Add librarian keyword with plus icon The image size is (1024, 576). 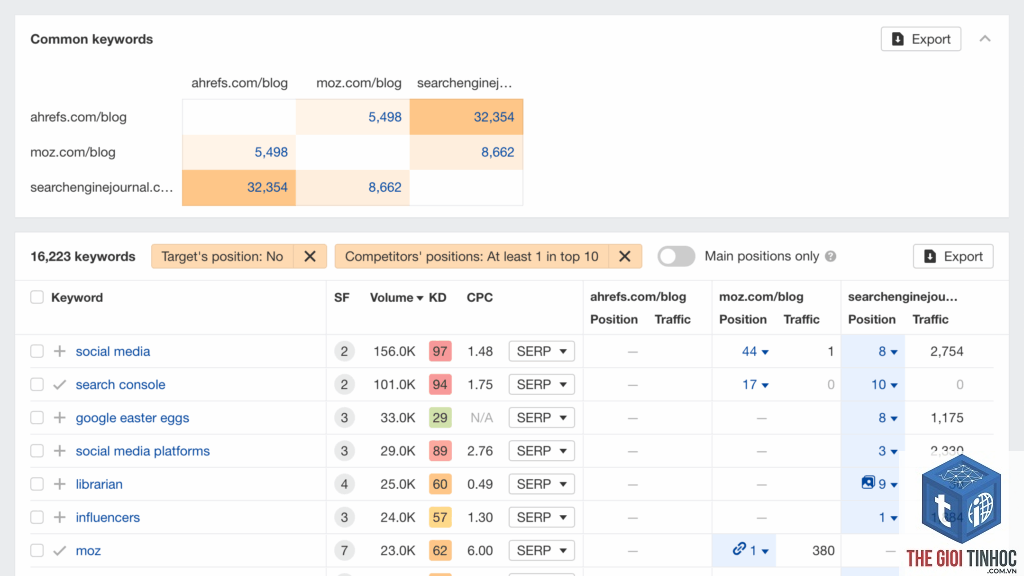(59, 485)
